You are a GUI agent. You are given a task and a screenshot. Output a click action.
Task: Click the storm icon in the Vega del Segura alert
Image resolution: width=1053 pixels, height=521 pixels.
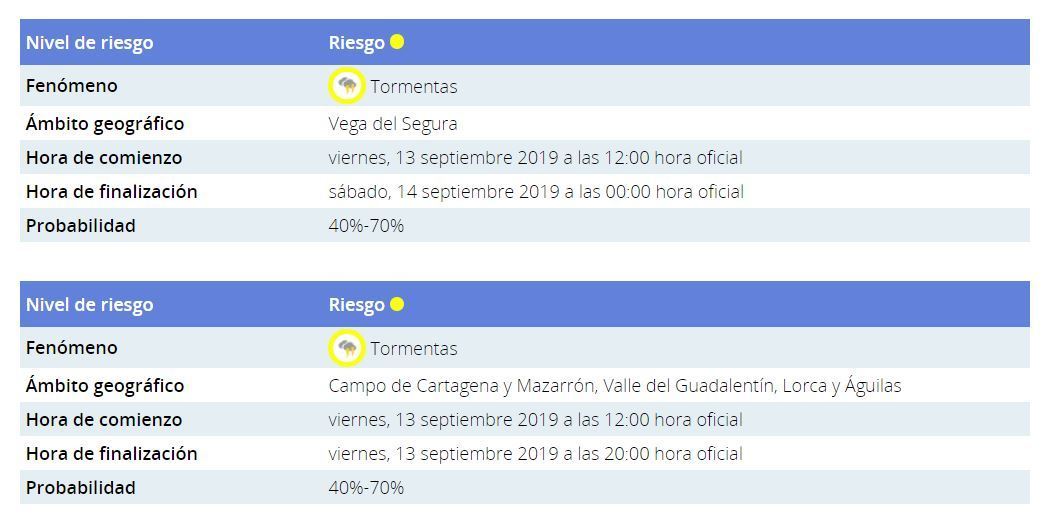pyautogui.click(x=347, y=86)
